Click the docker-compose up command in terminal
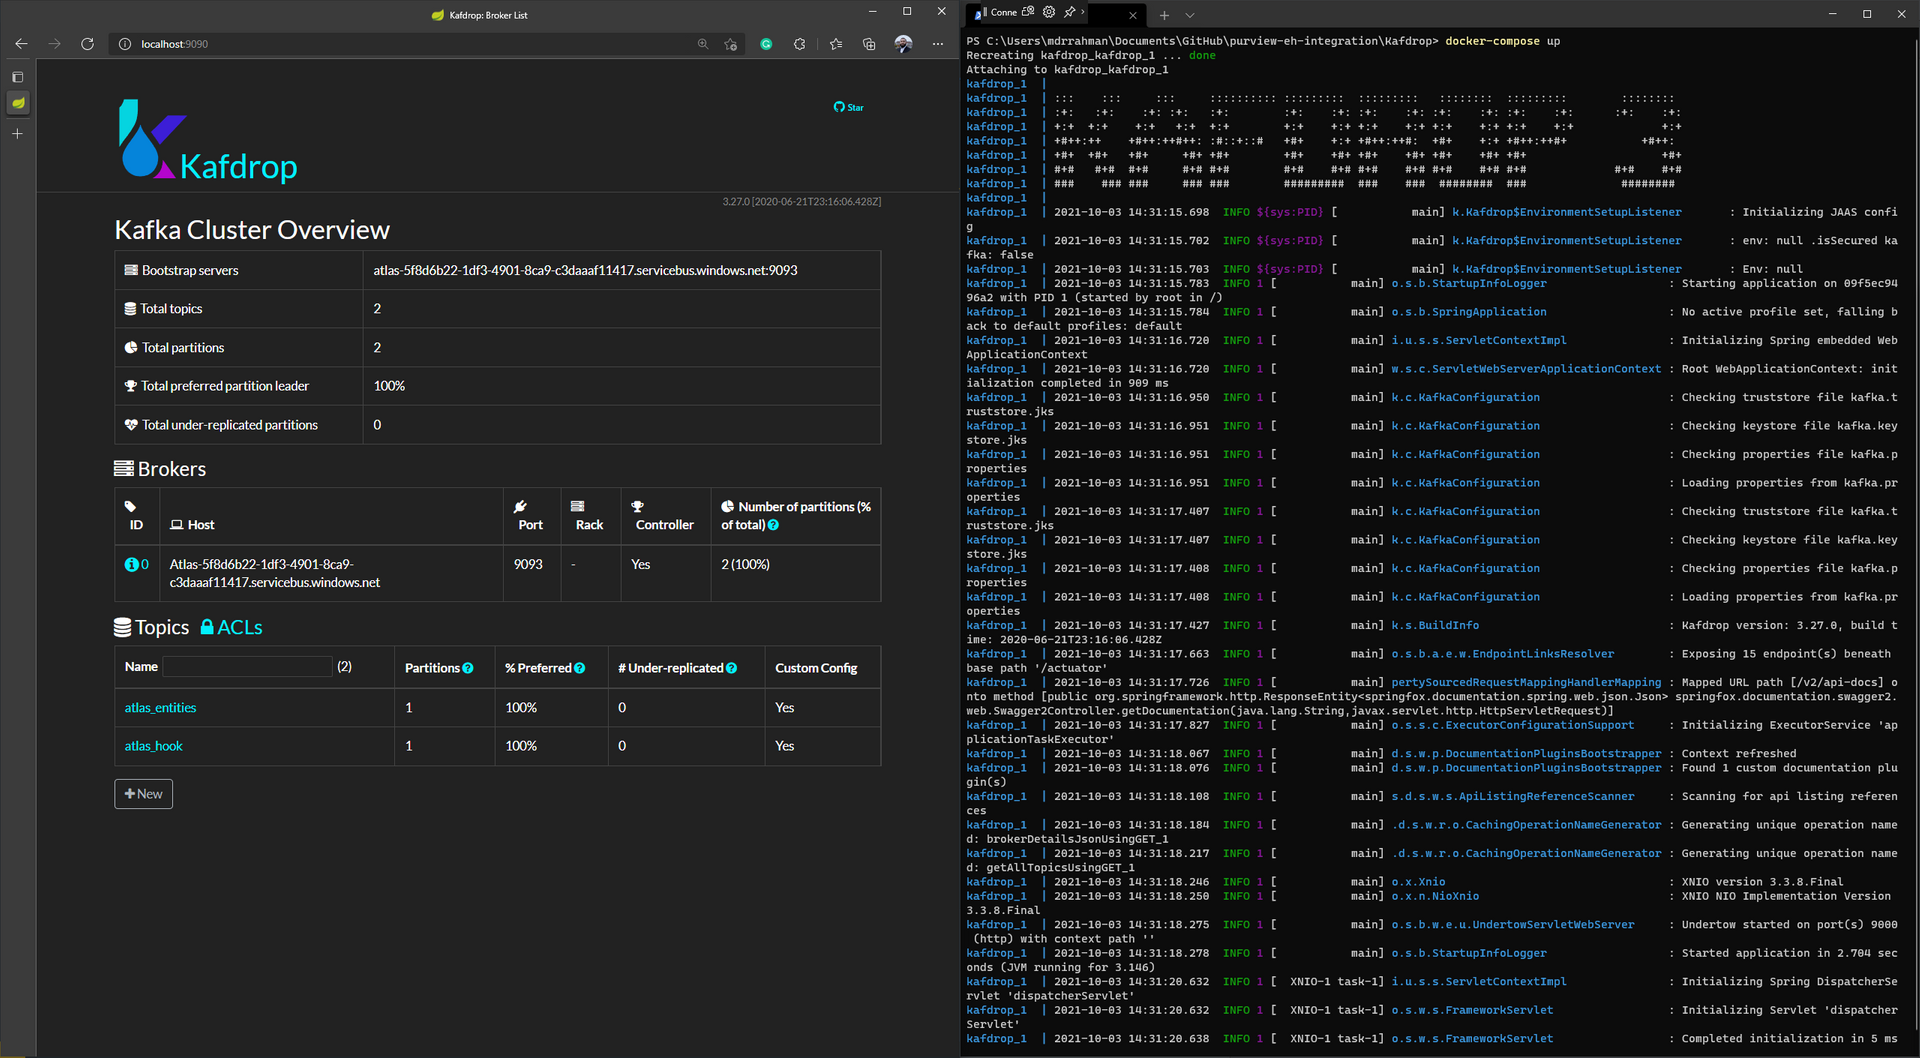 1502,41
